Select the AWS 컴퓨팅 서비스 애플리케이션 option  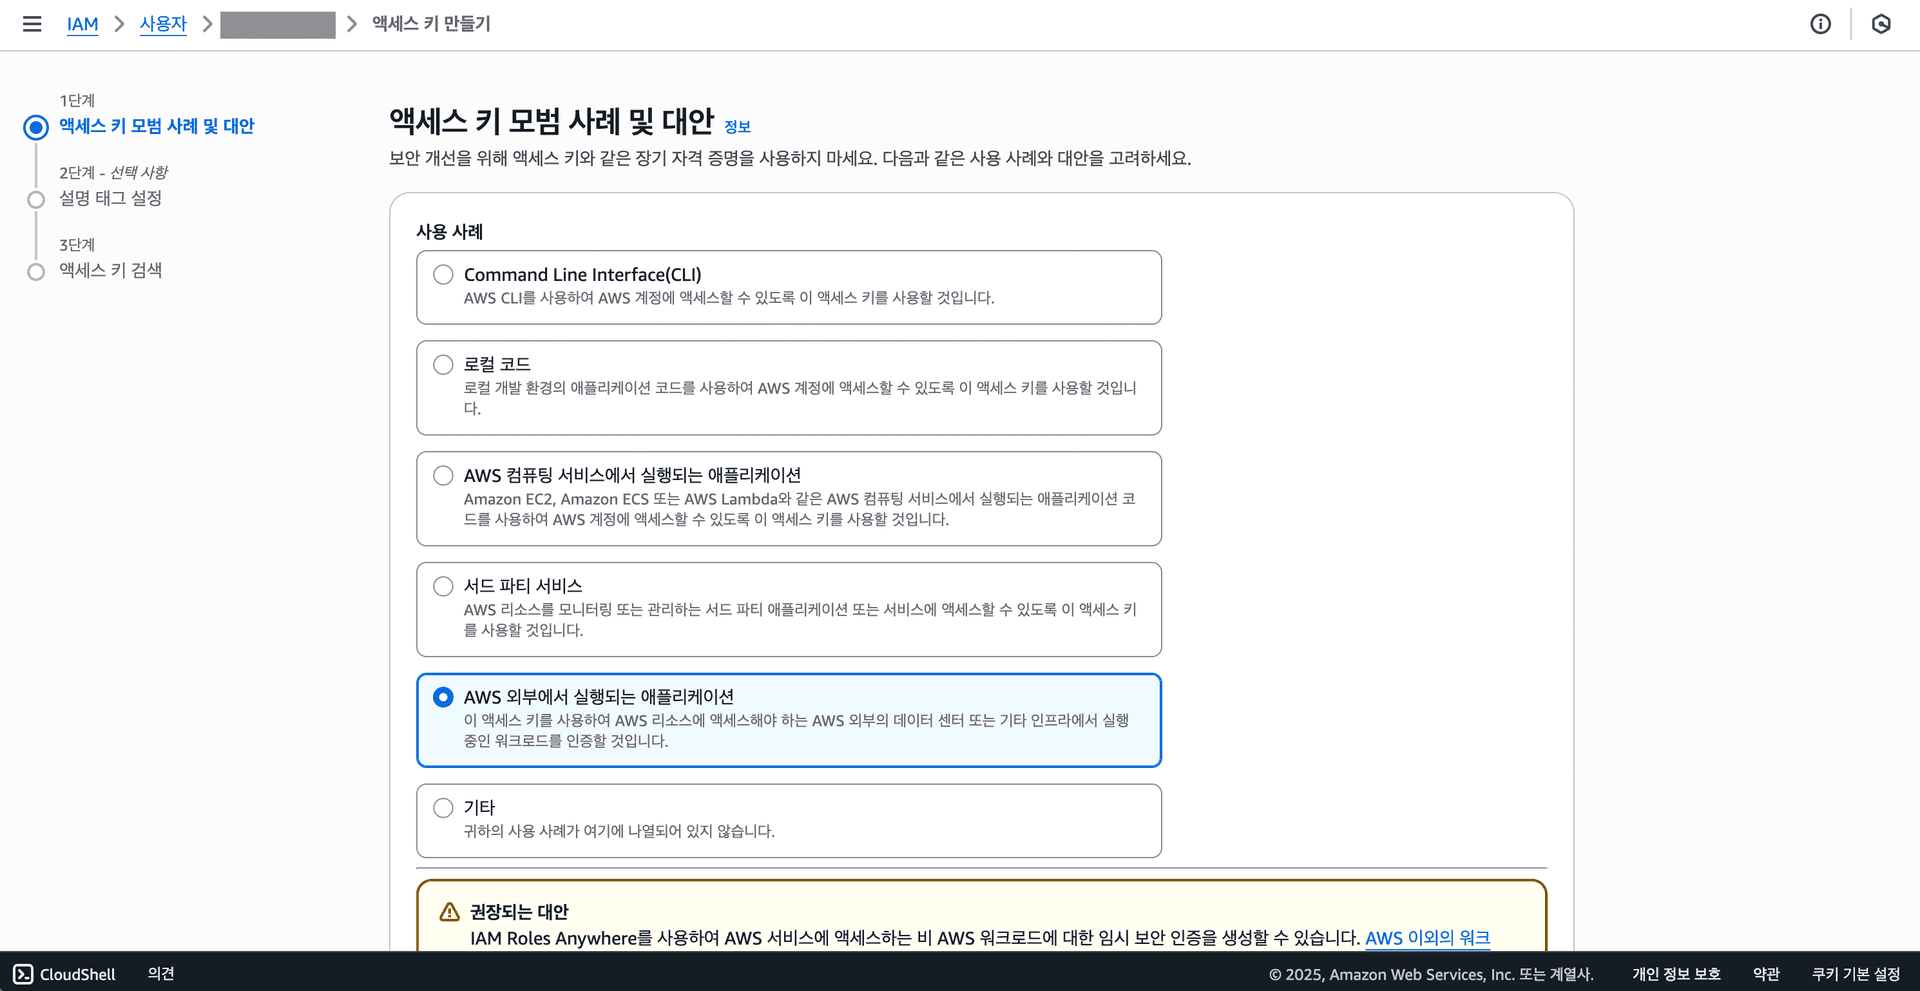point(443,475)
